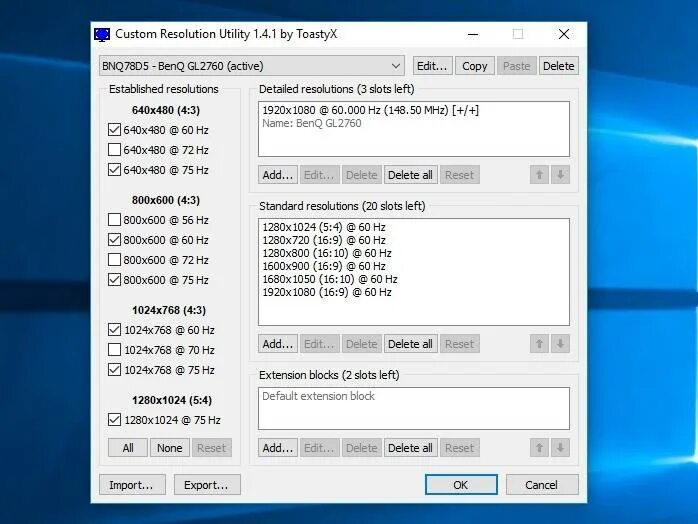Minimize the Custom Resolution Utility window
Viewport: 698px width, 524px height.
[473, 34]
